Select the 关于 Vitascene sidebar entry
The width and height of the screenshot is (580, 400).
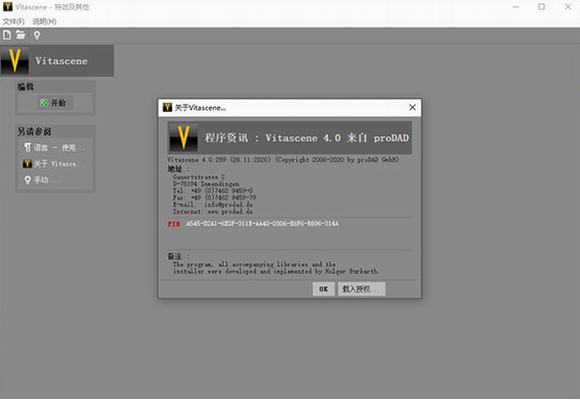[54, 164]
